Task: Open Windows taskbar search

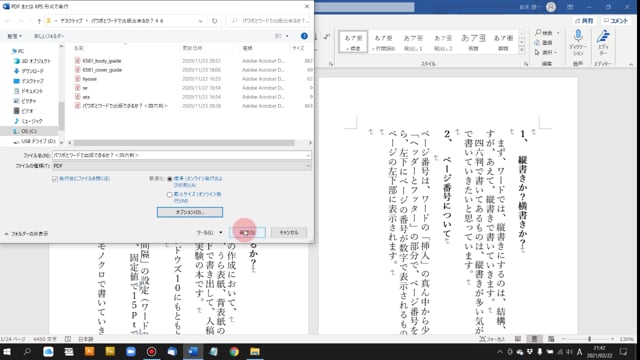Action: [x=27, y=351]
